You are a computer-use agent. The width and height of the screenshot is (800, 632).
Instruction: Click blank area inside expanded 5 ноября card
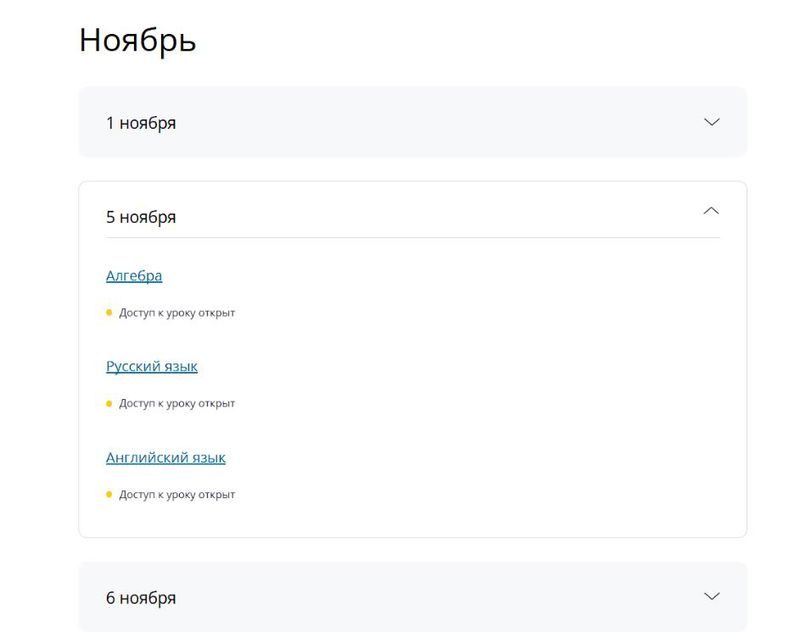point(500,400)
